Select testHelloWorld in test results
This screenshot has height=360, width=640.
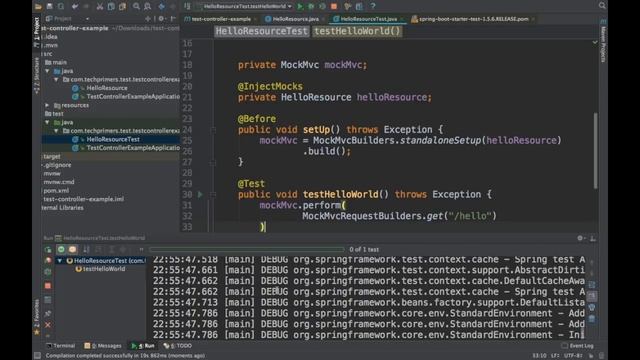104,269
